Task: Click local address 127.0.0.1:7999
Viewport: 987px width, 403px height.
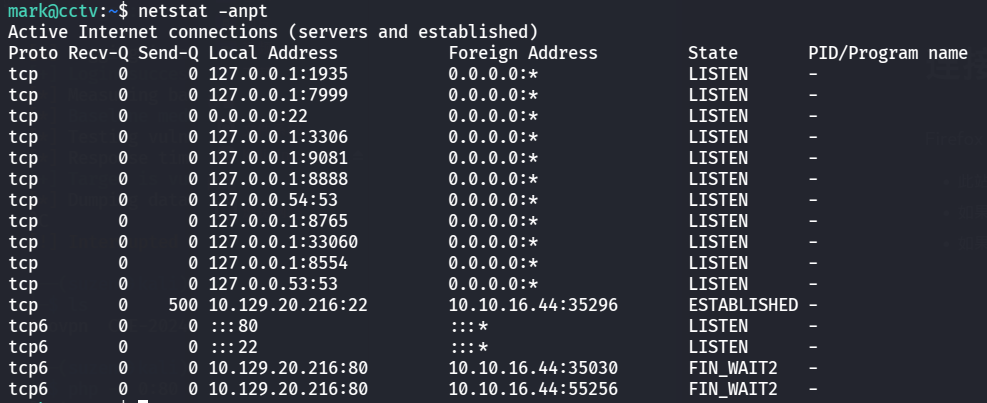Action: 273,95
